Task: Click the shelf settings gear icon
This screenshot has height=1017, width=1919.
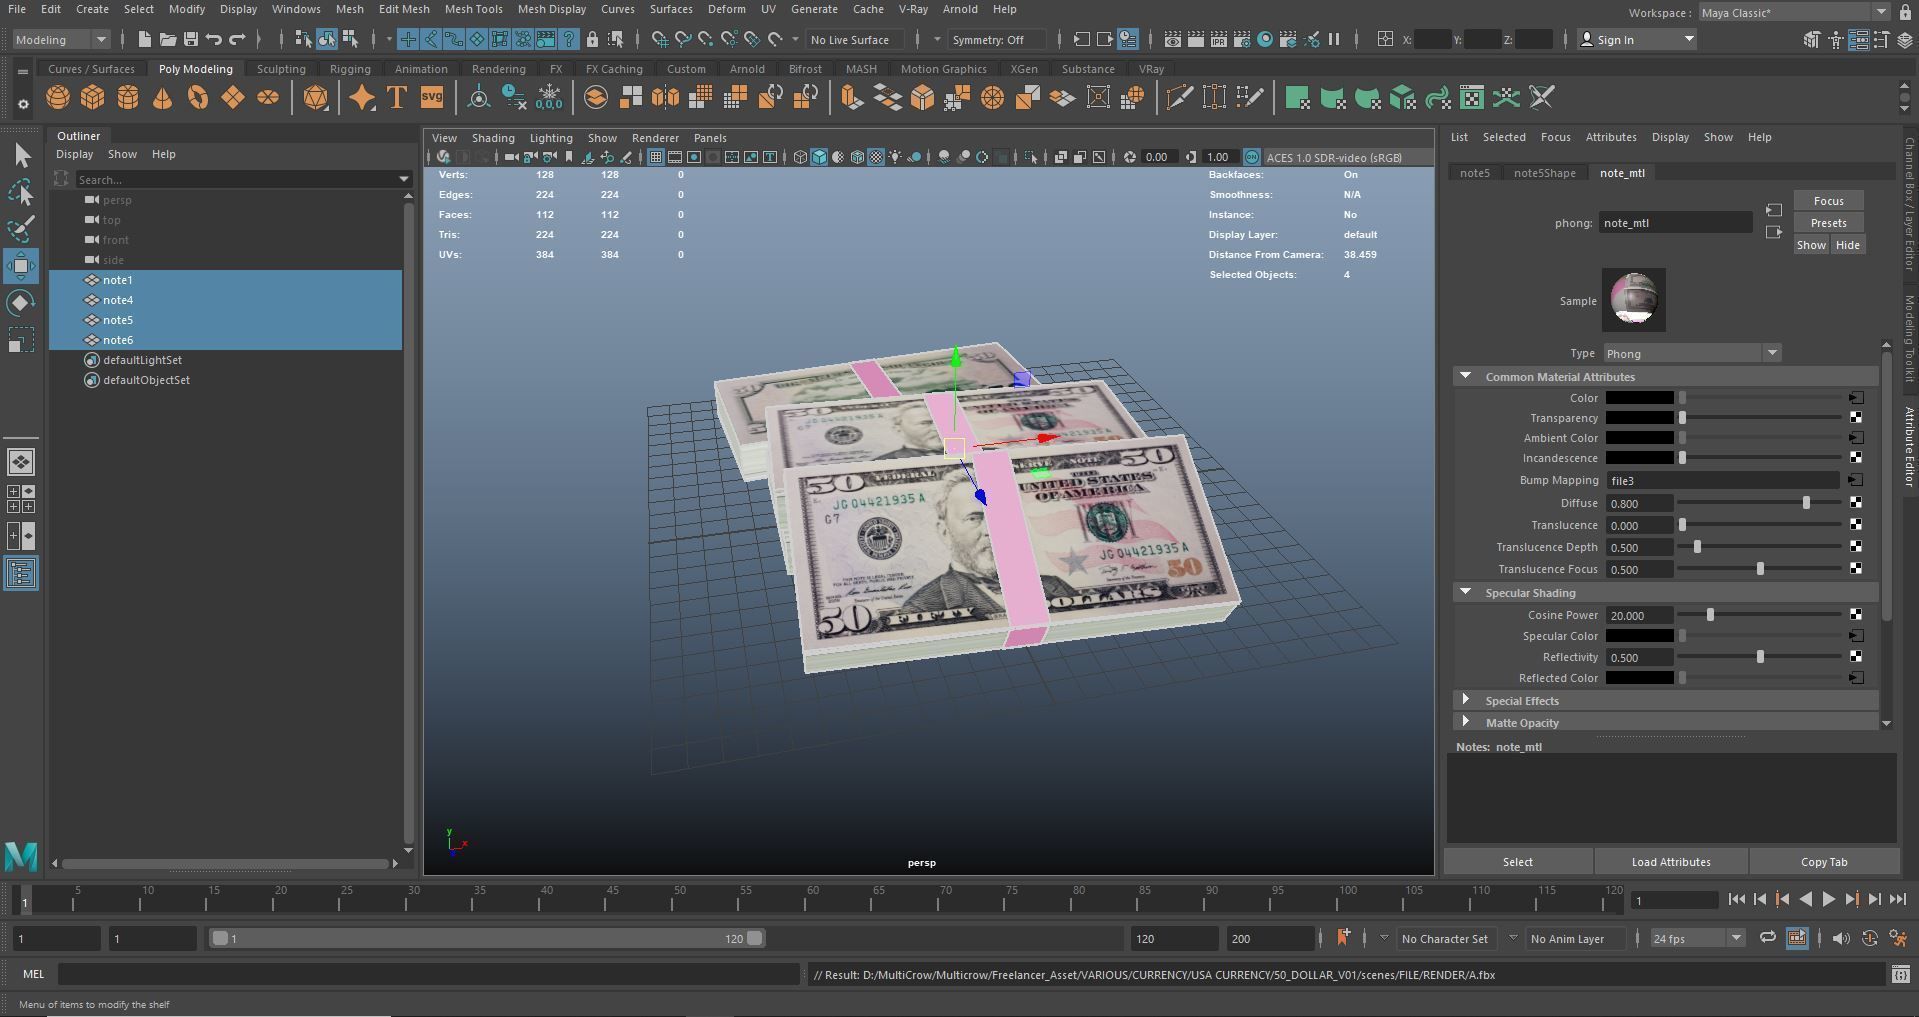Action: (x=23, y=104)
